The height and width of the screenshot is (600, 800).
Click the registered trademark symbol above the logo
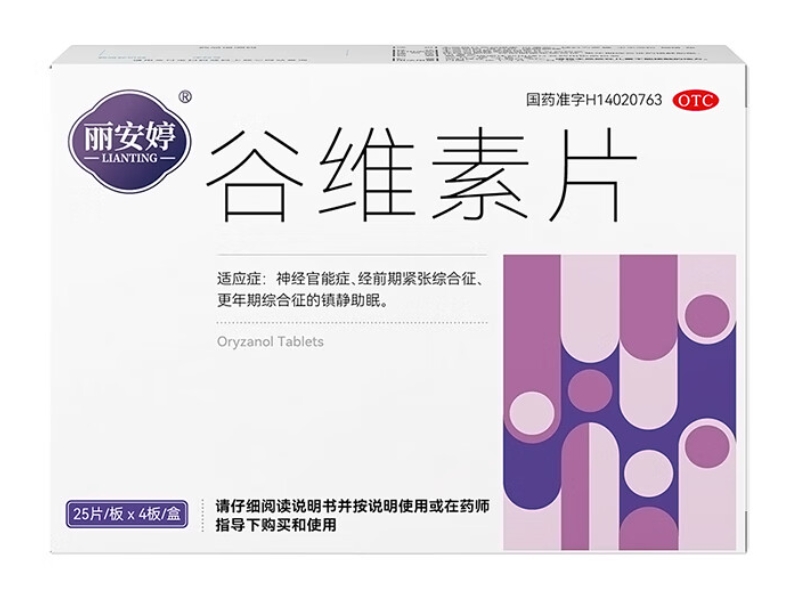pos(184,96)
